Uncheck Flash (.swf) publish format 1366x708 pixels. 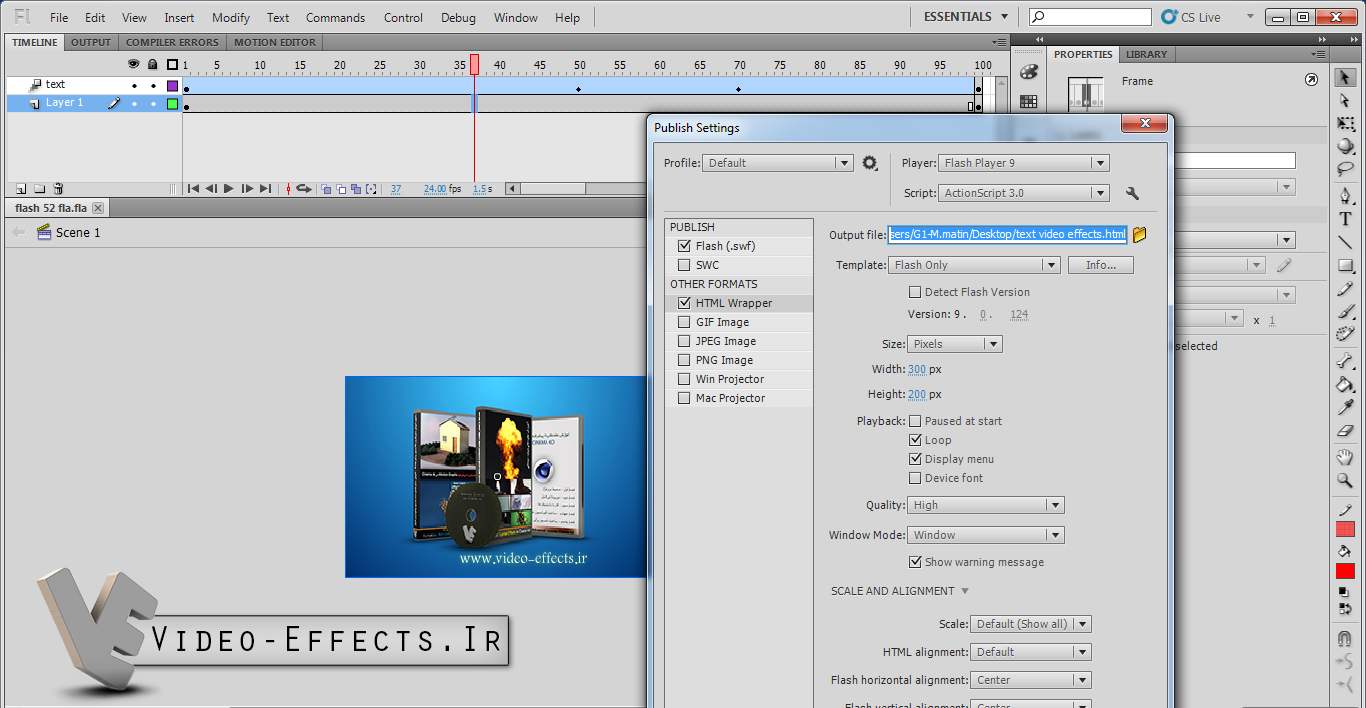[x=684, y=246]
